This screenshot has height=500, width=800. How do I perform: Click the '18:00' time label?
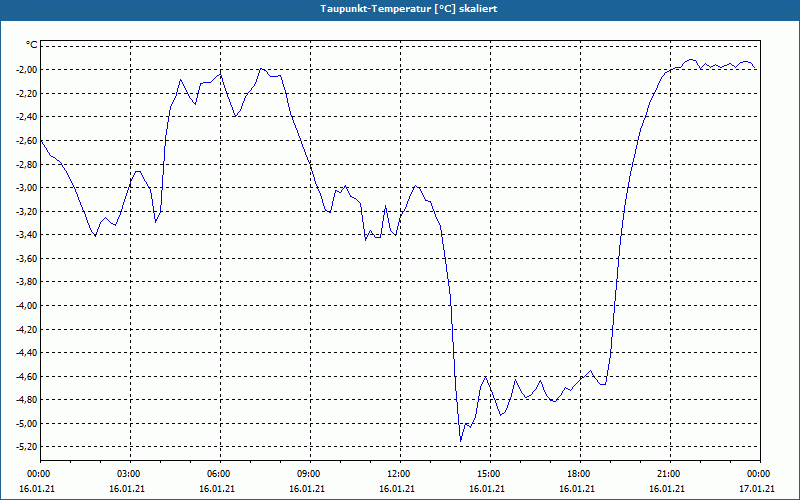click(x=581, y=474)
